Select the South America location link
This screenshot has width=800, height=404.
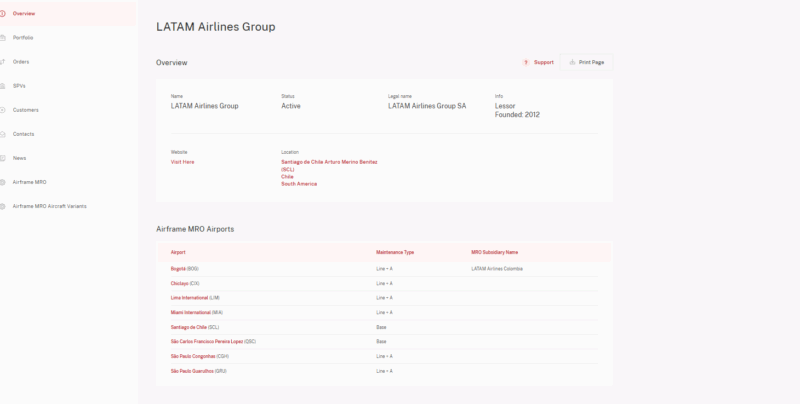[298, 184]
